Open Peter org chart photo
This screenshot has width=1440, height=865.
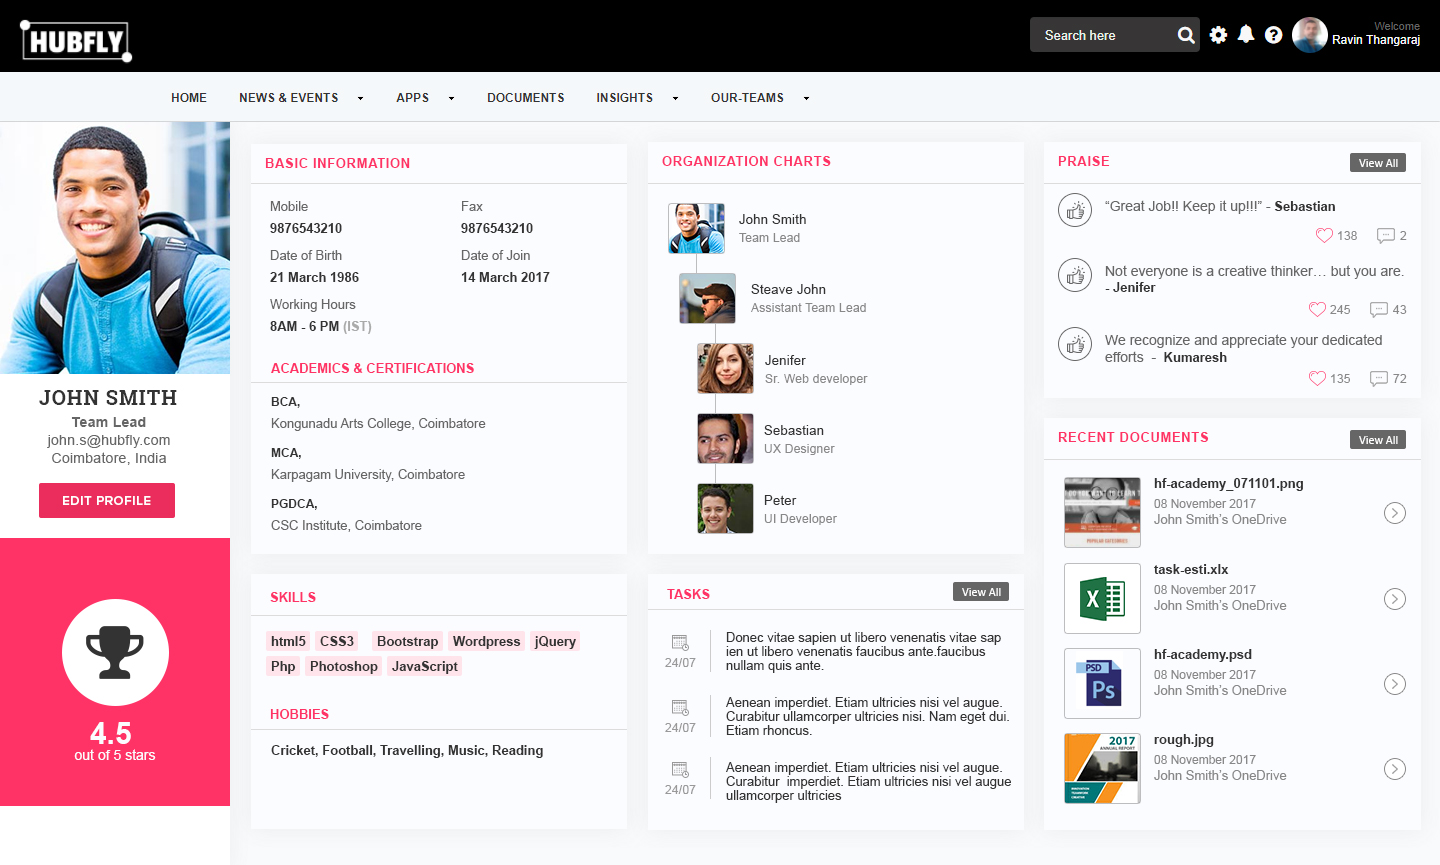[x=725, y=508]
